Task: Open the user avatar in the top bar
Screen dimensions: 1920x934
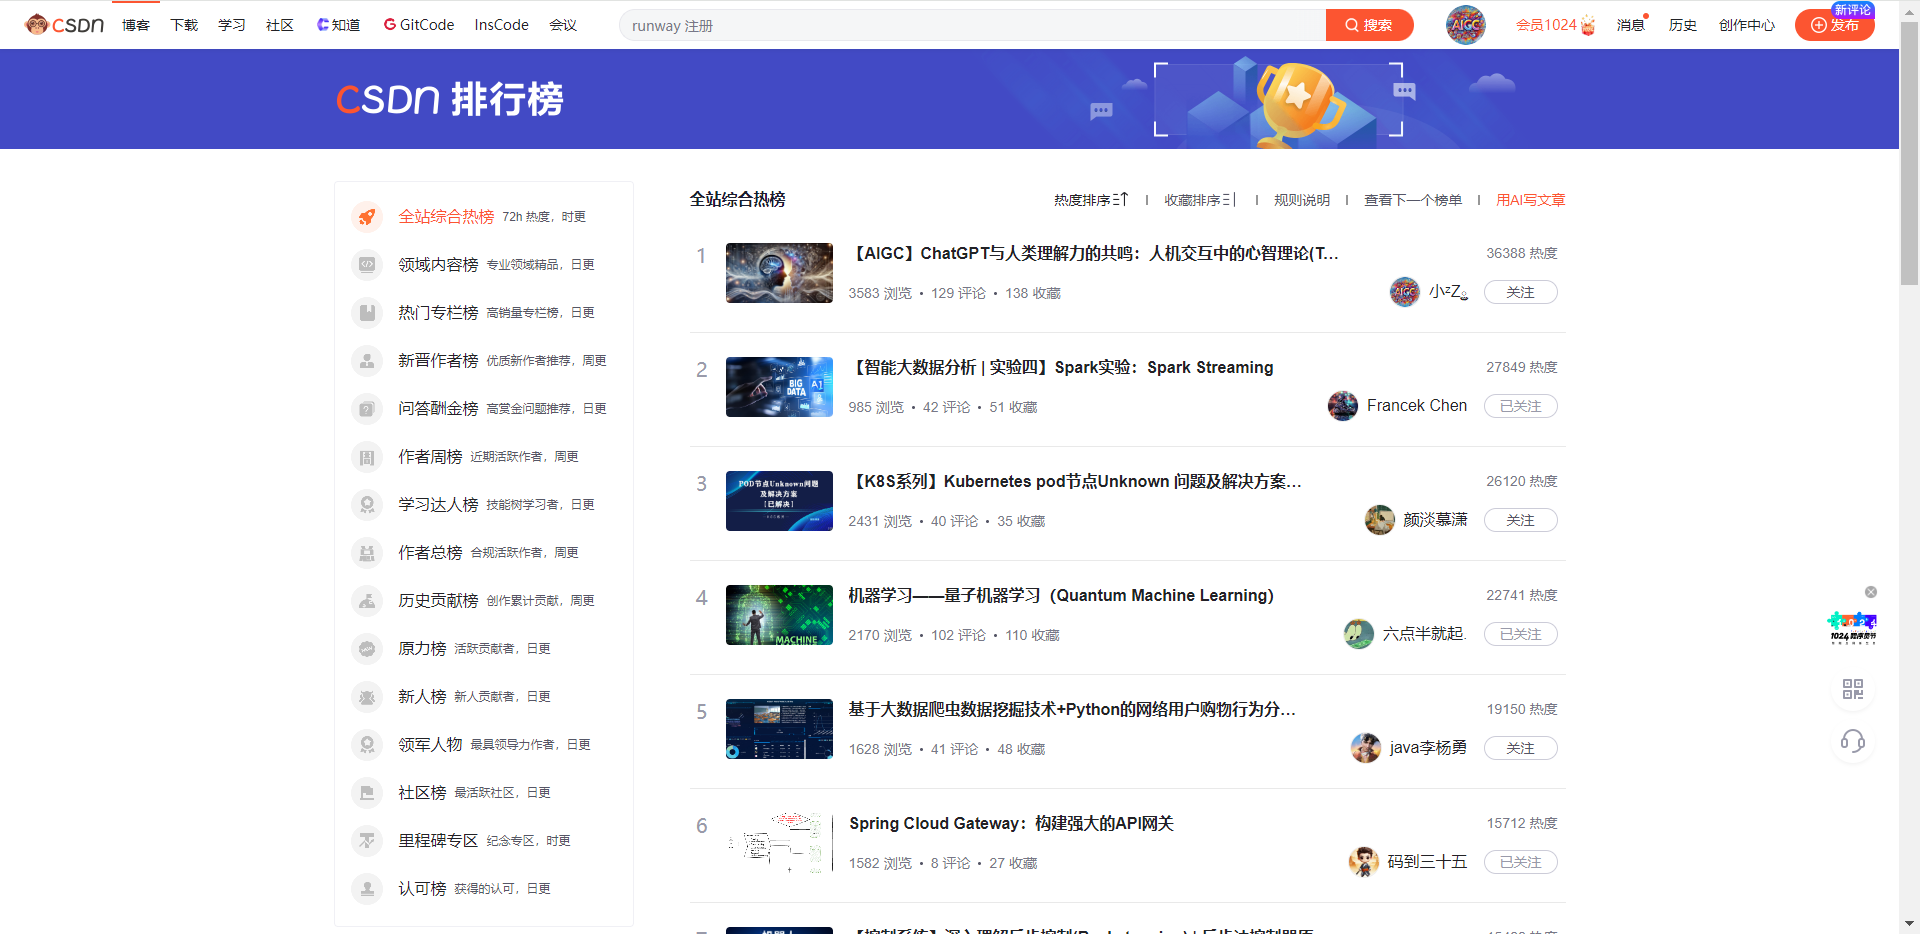Action: point(1465,25)
